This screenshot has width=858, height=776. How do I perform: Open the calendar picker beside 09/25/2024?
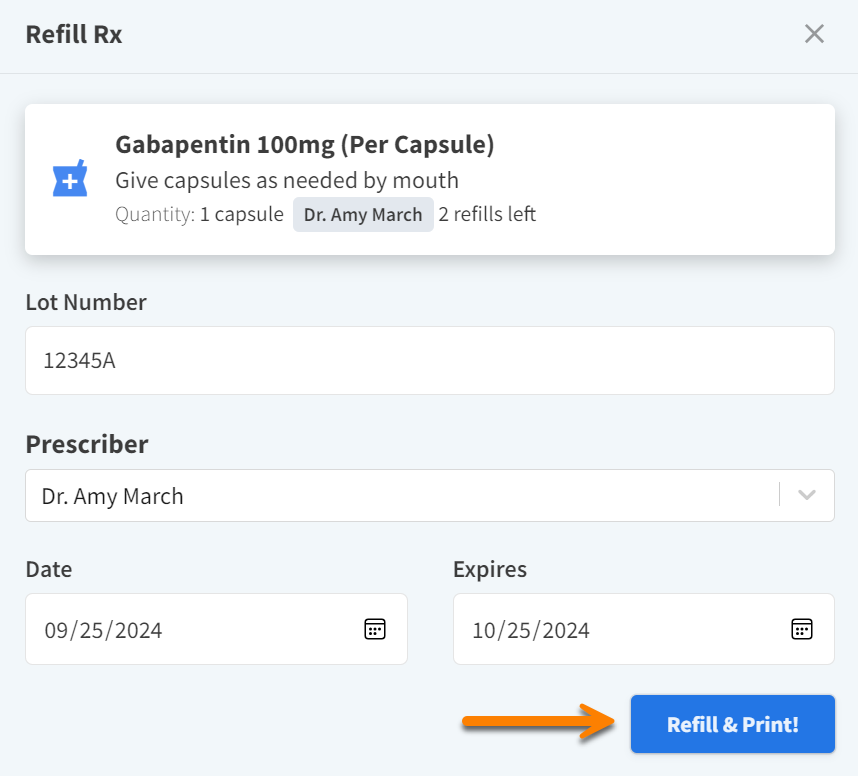(x=374, y=629)
